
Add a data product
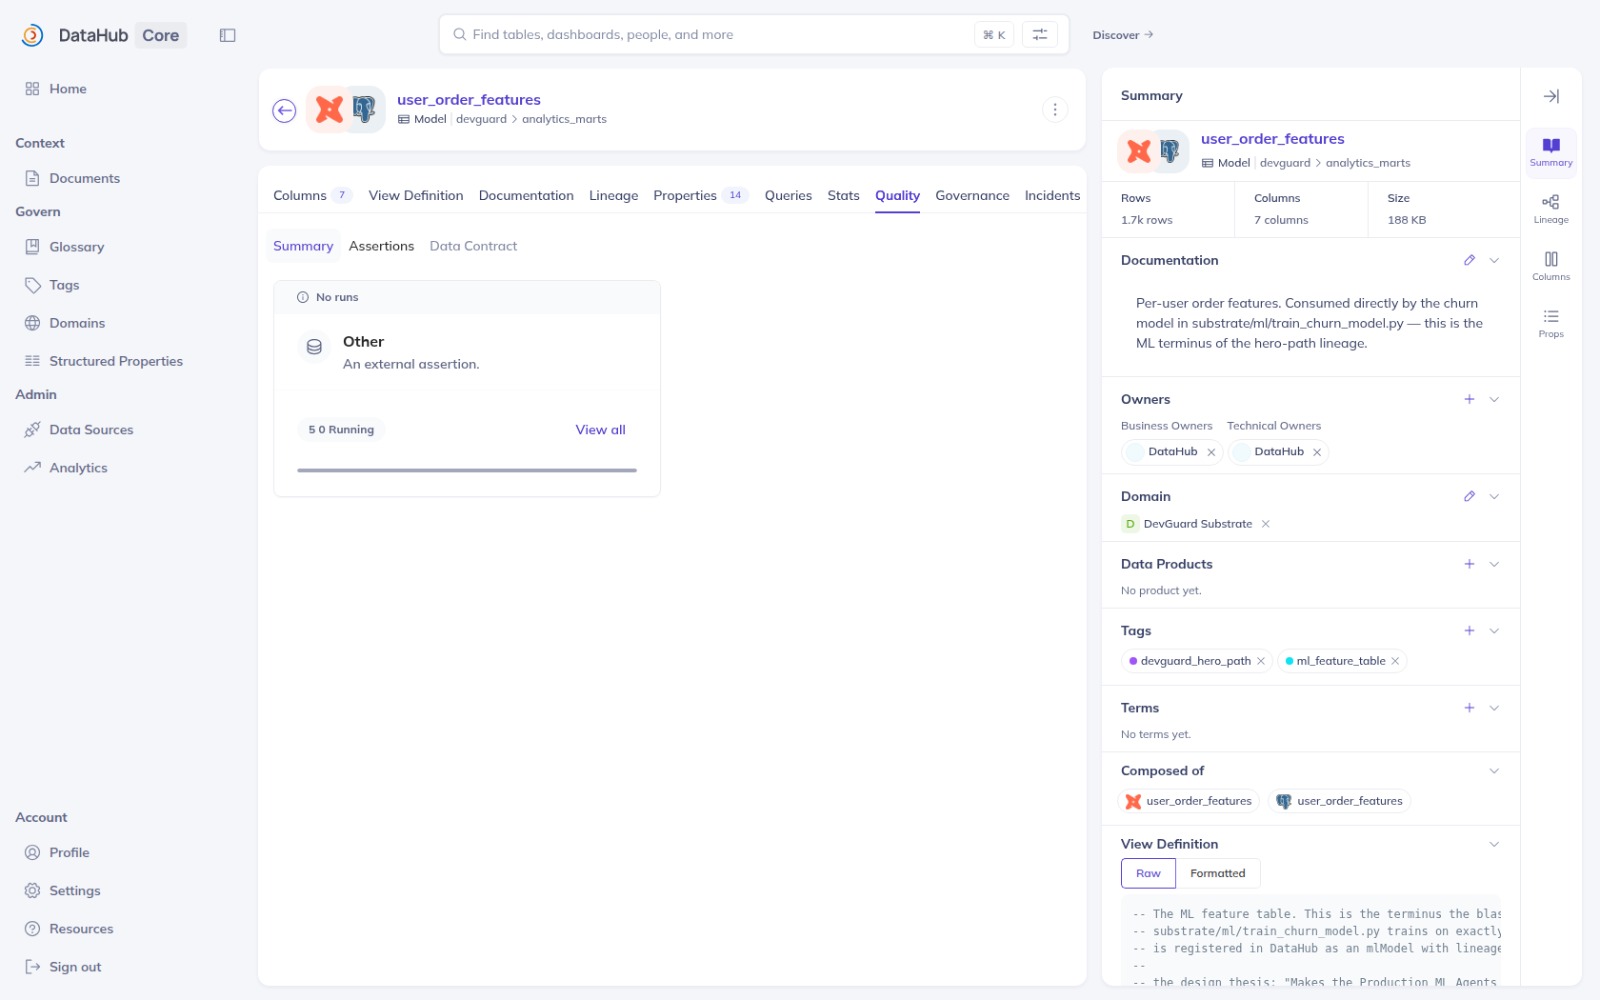pyautogui.click(x=1469, y=564)
